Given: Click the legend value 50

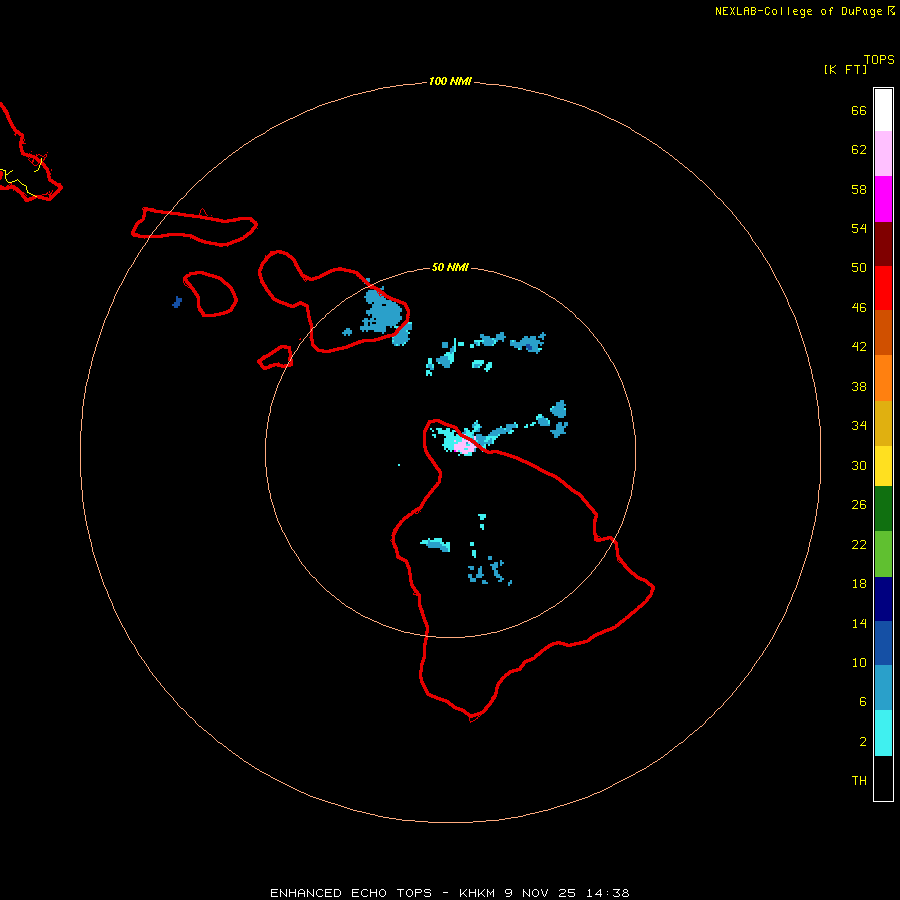Looking at the screenshot, I should [859, 268].
